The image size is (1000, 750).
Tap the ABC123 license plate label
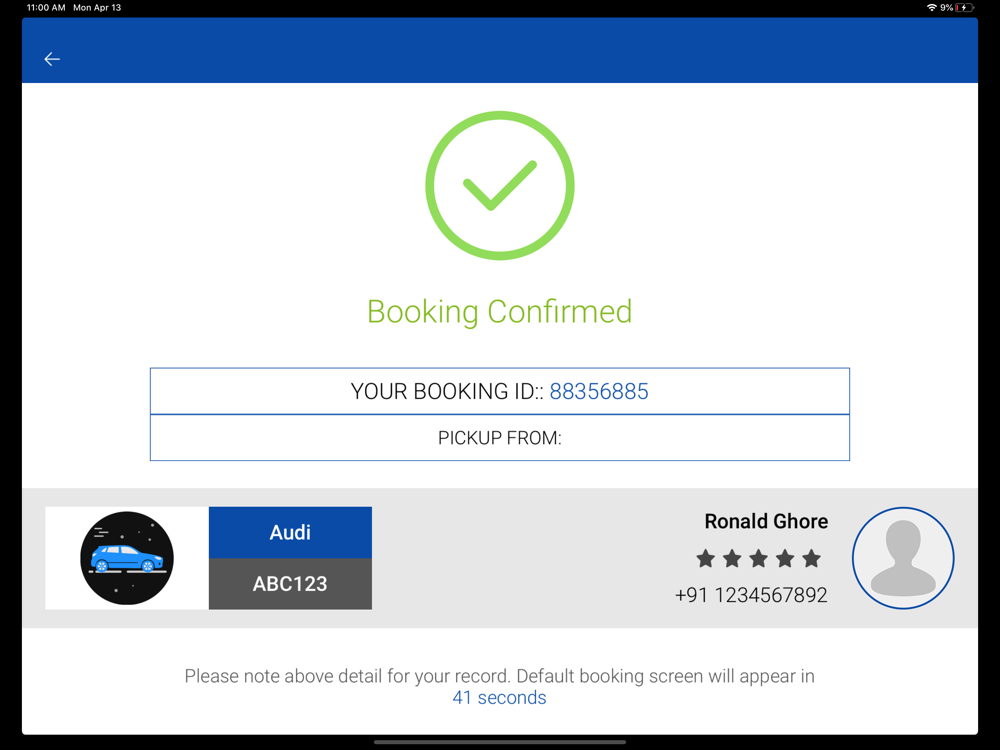tap(290, 584)
